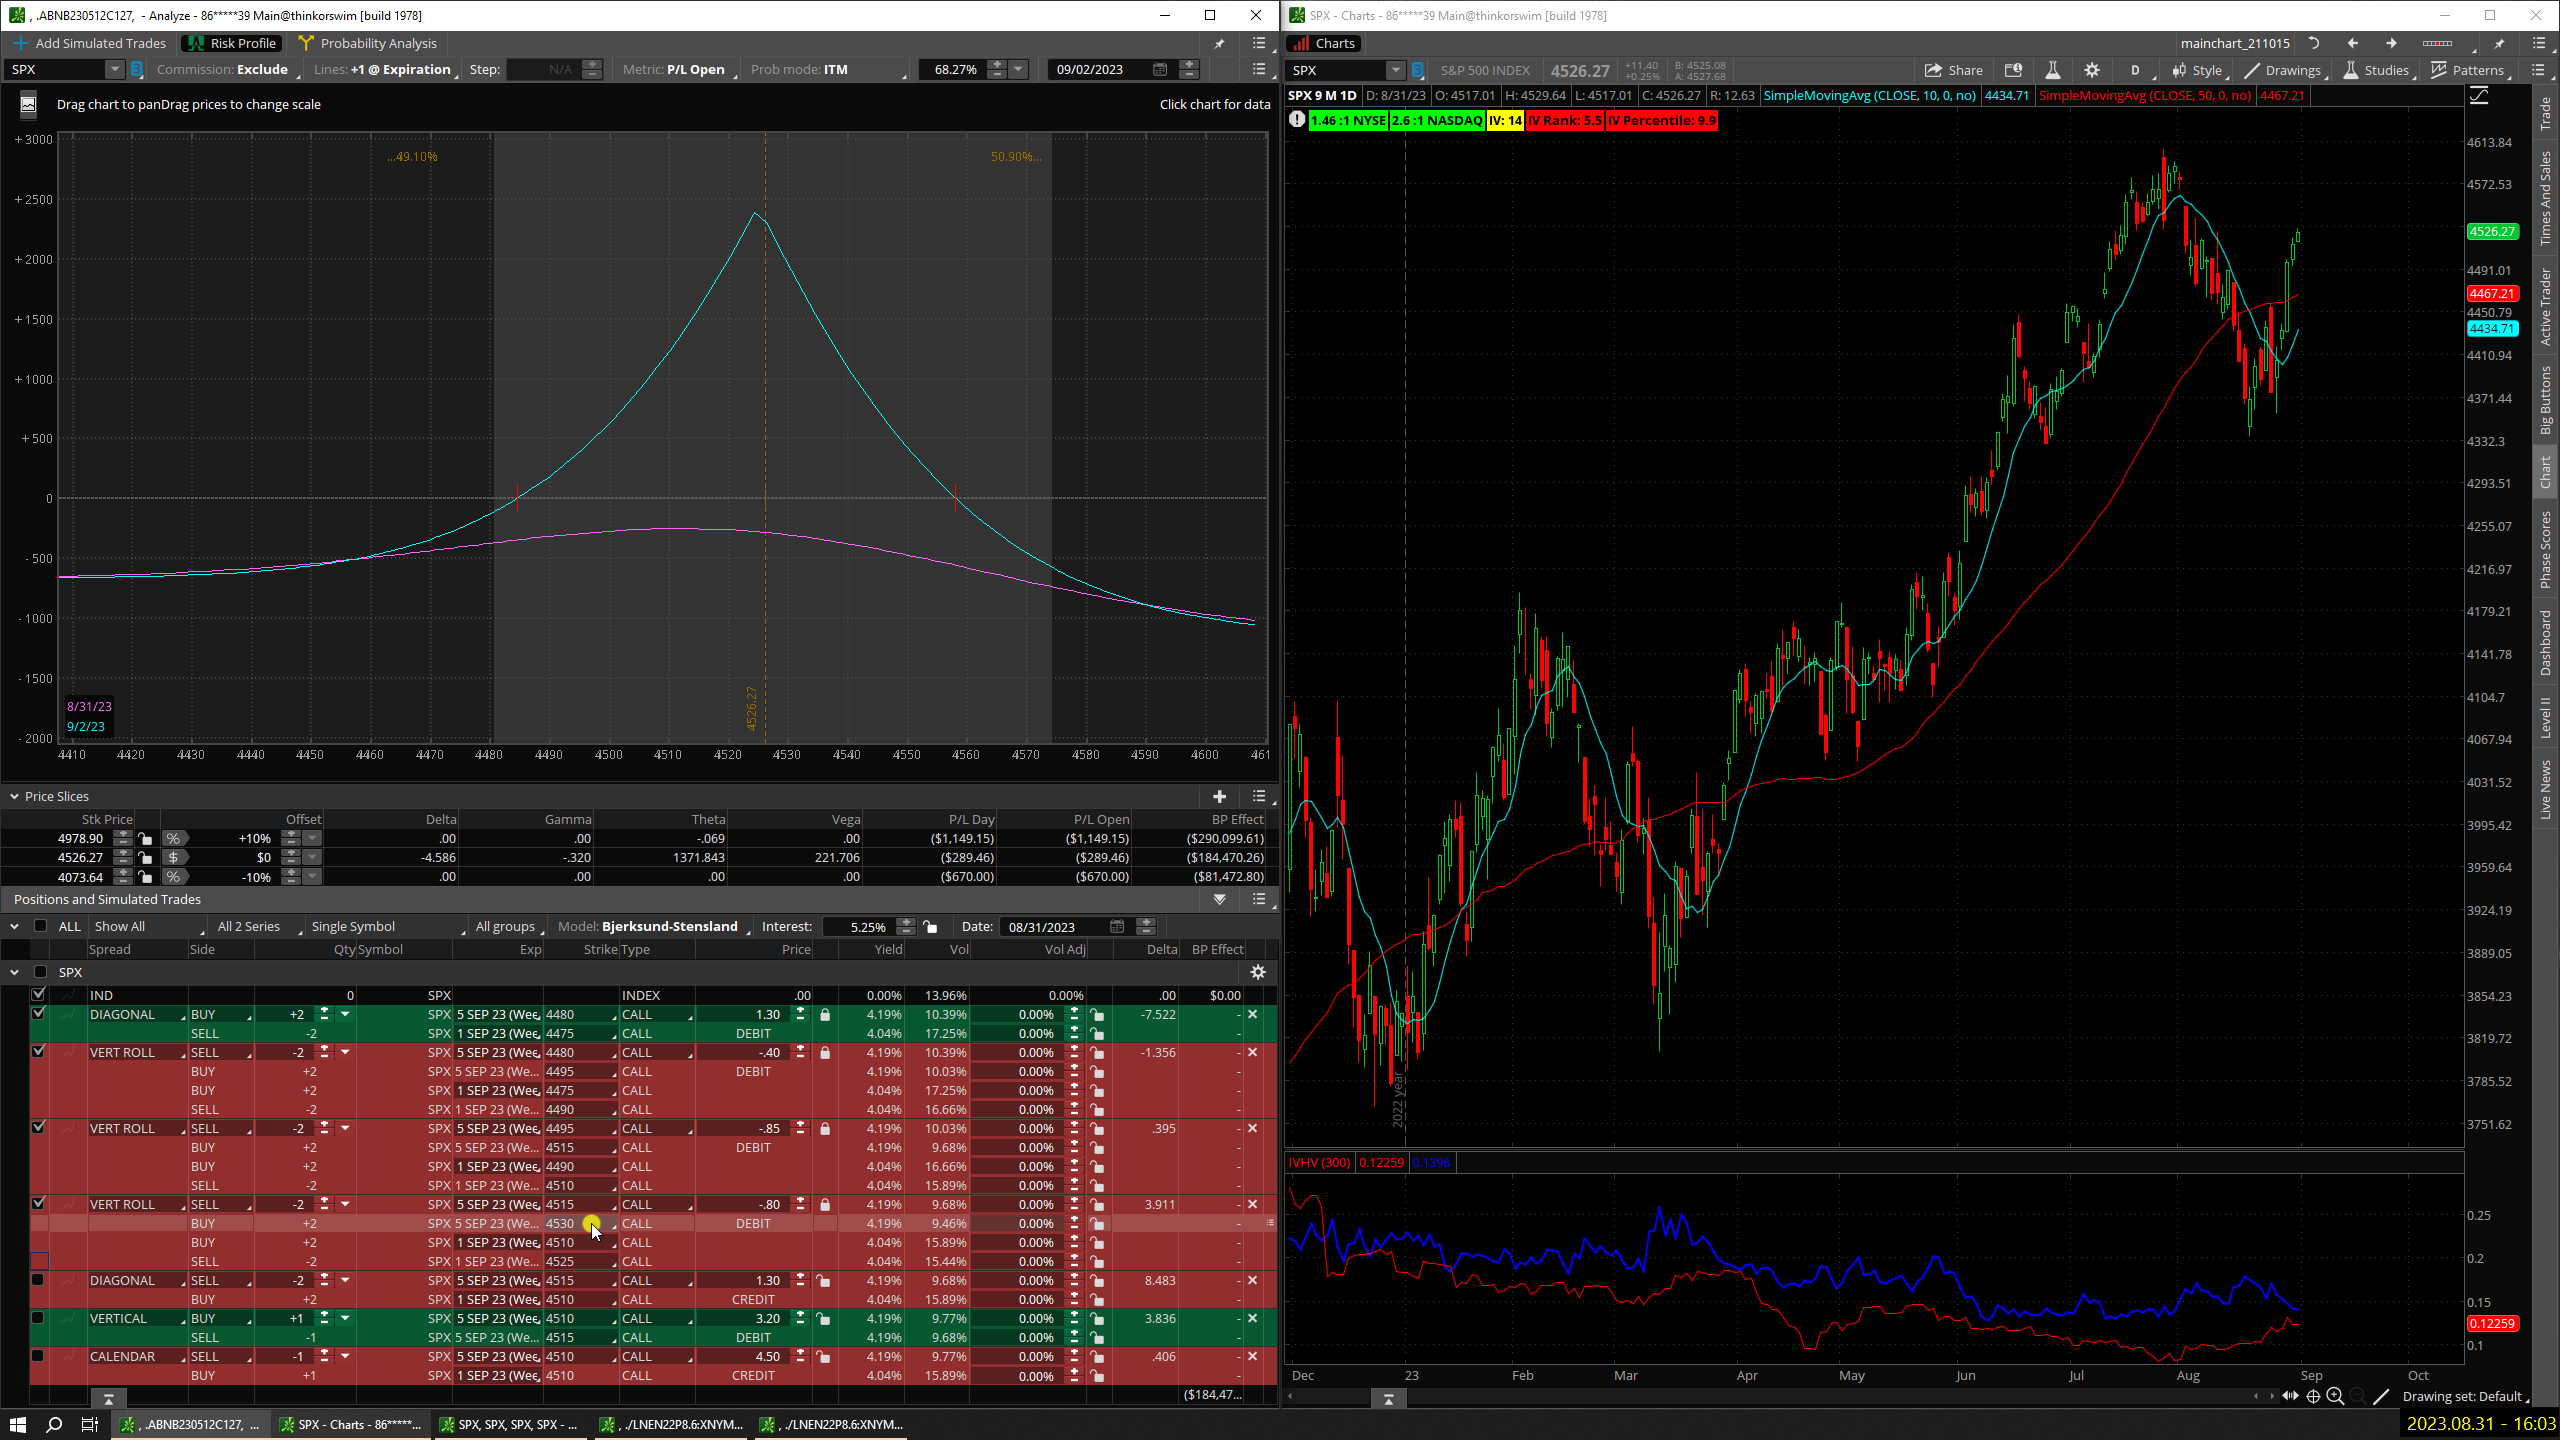Image resolution: width=2560 pixels, height=1440 pixels.
Task: Increase the Interest rate stepper
Action: click(x=906, y=922)
